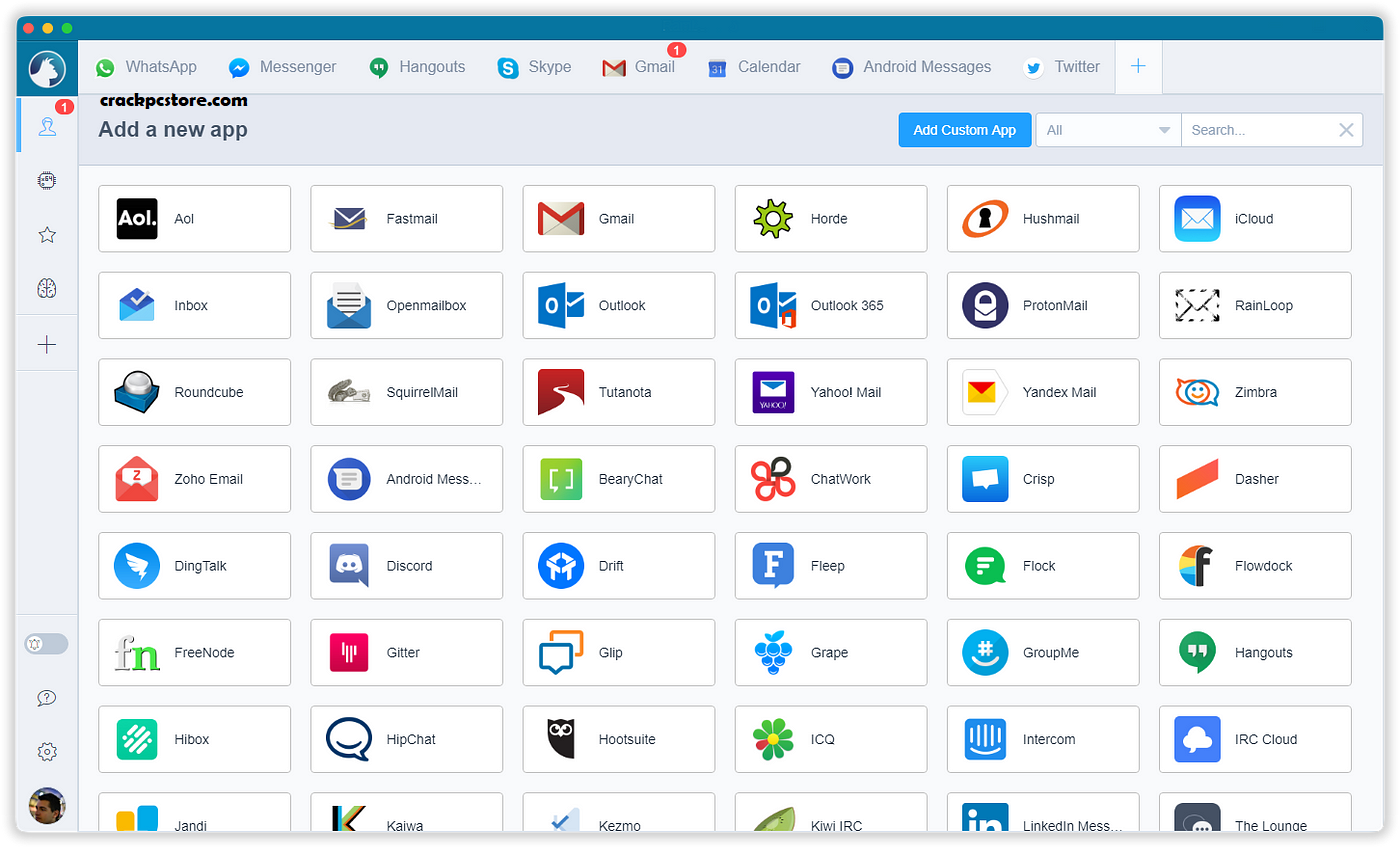Add the SquirrelMail app
Viewport: 1400px width, 848px height.
tap(407, 392)
